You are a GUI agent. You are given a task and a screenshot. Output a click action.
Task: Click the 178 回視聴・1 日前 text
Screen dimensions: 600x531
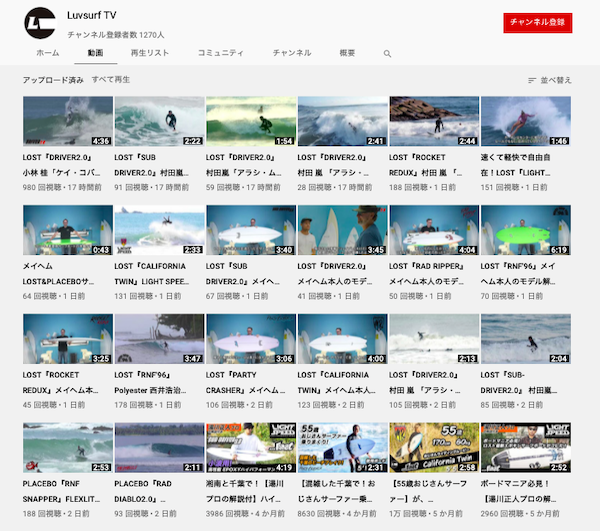(x=148, y=405)
